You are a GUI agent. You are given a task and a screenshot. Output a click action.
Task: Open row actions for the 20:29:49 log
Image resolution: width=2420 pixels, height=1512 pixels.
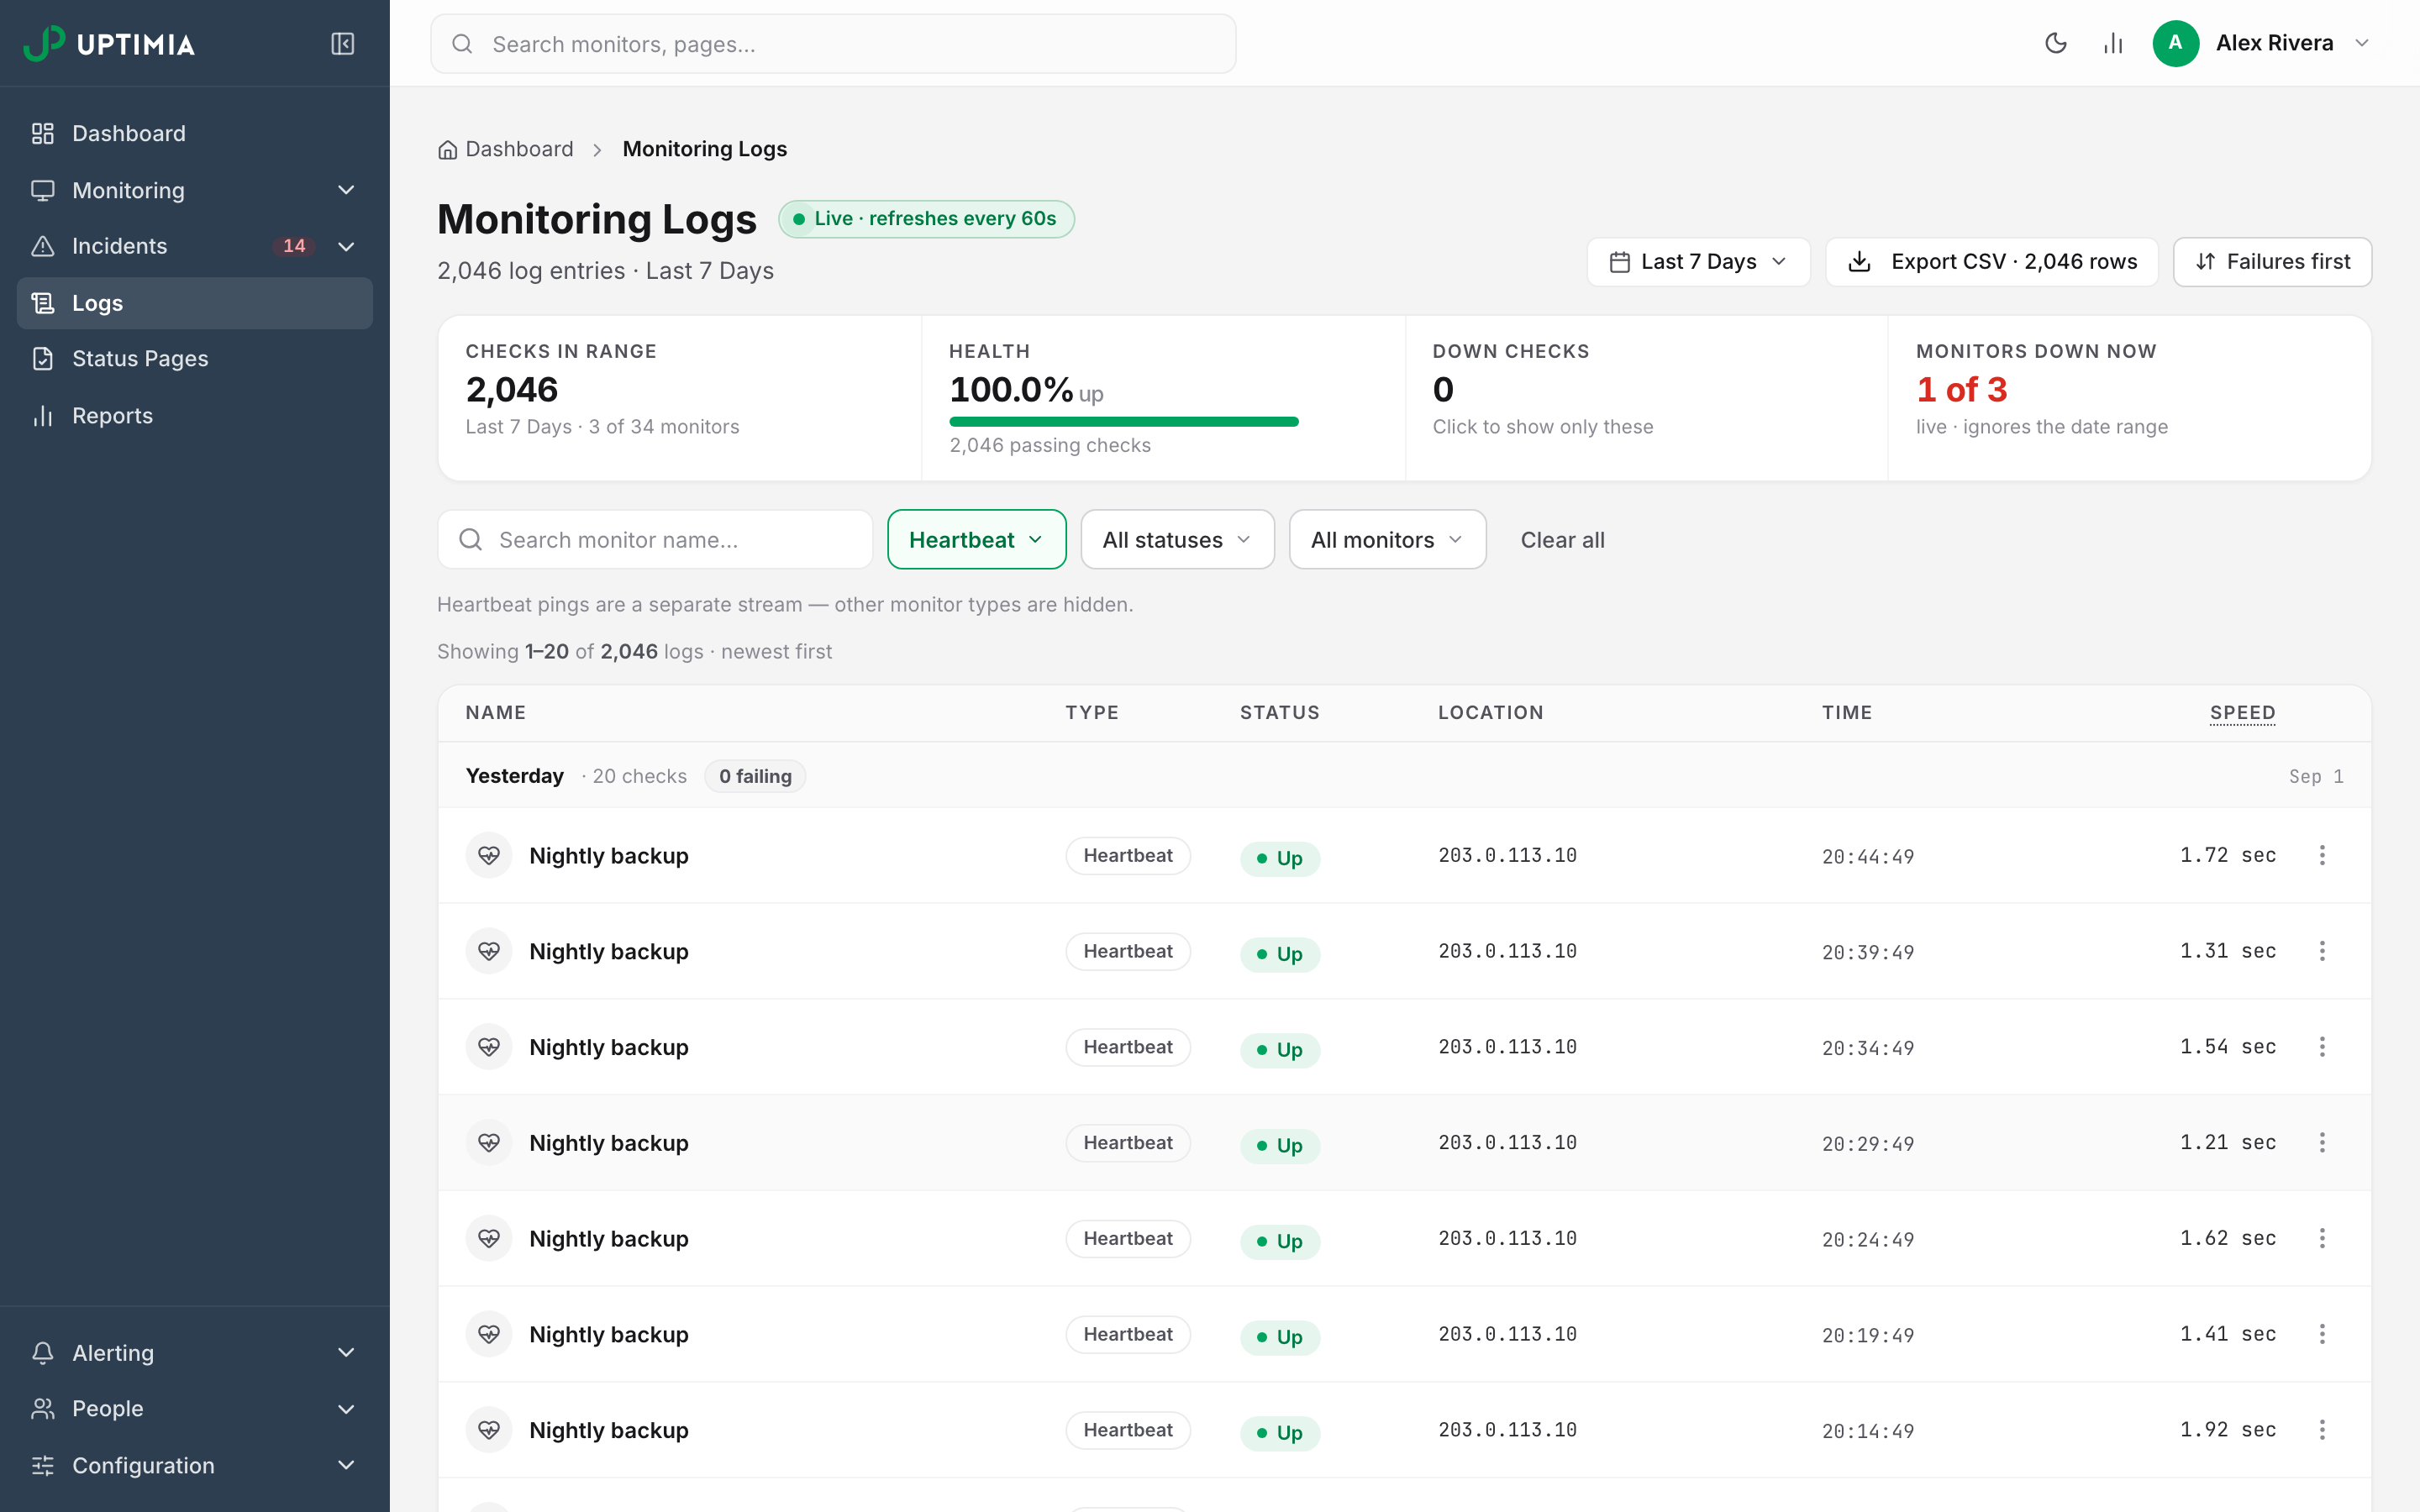coord(2322,1142)
